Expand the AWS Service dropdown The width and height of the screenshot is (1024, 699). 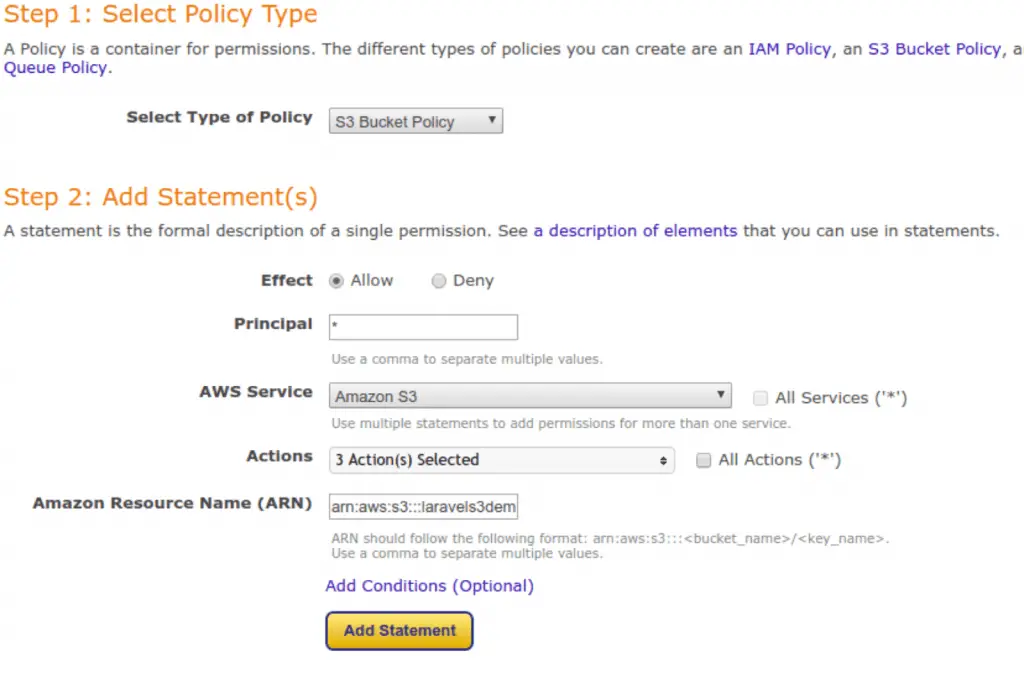[530, 396]
